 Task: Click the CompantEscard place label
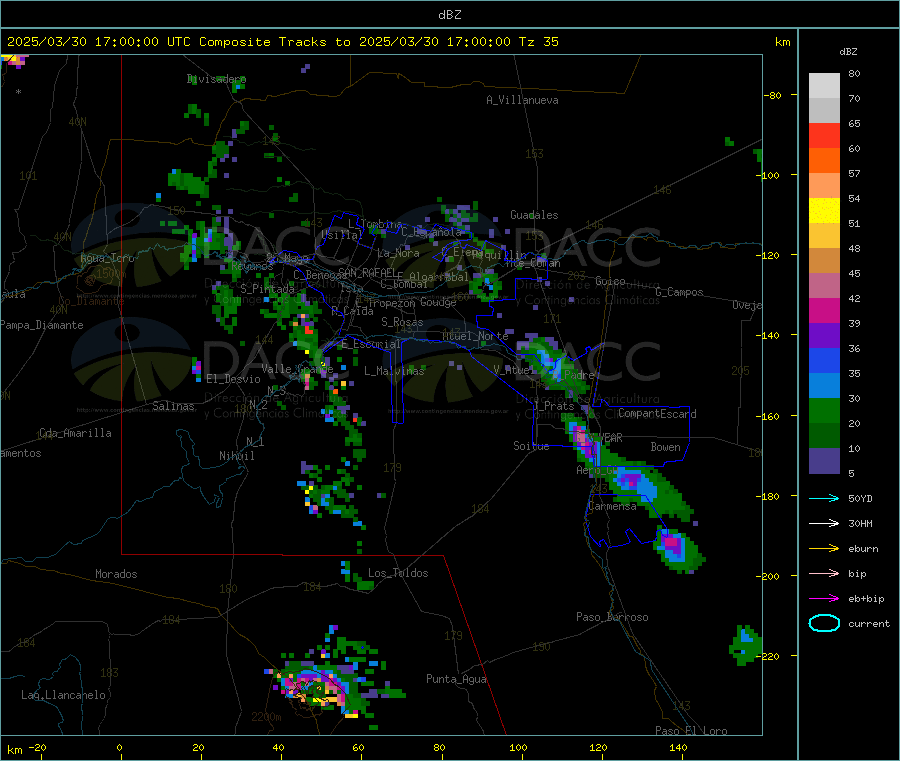click(x=657, y=414)
